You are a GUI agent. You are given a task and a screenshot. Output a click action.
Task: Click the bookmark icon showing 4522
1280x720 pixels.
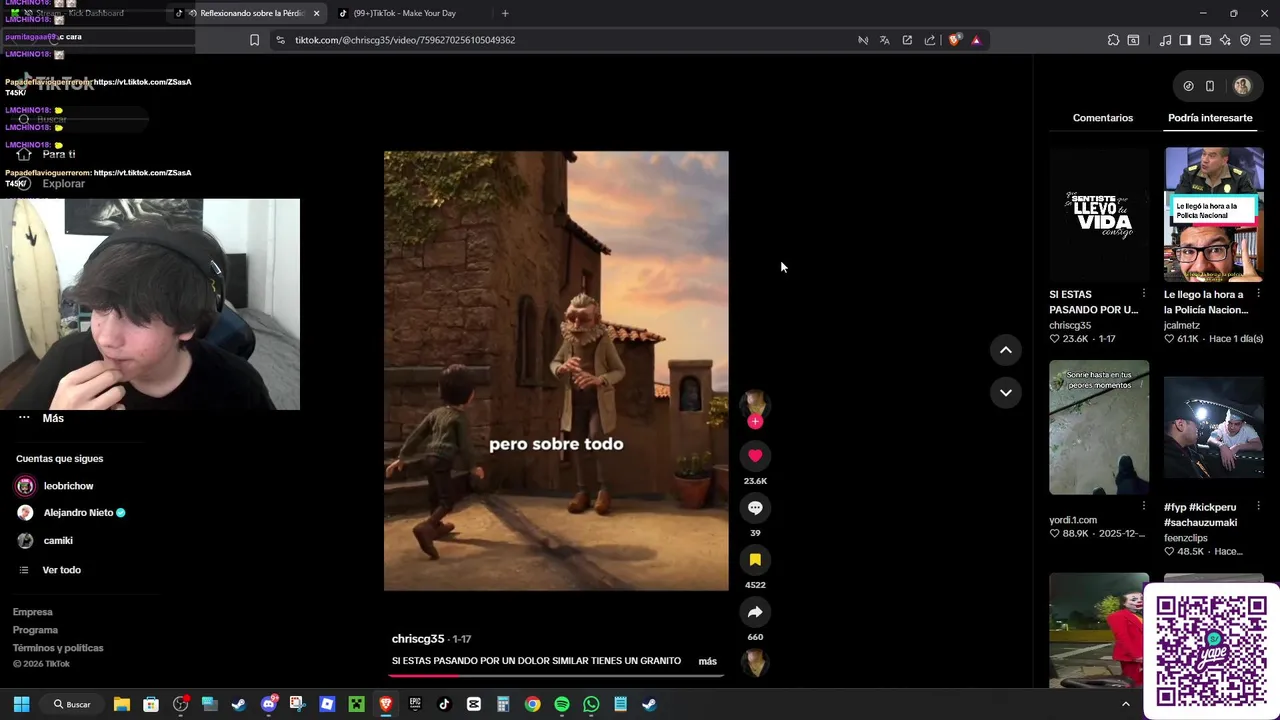click(x=755, y=560)
